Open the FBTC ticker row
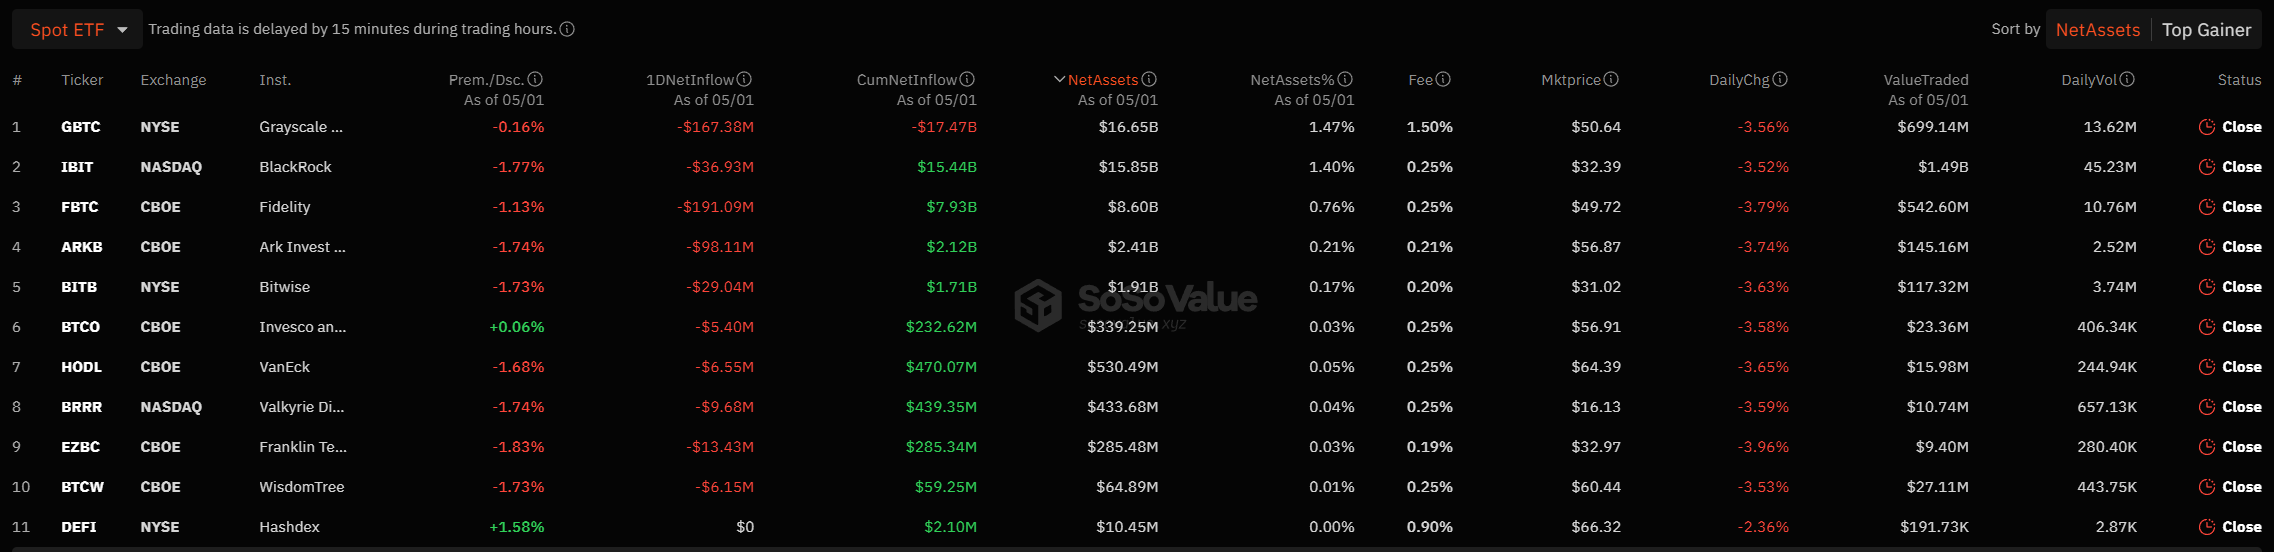The height and width of the screenshot is (552, 2274). coord(79,207)
